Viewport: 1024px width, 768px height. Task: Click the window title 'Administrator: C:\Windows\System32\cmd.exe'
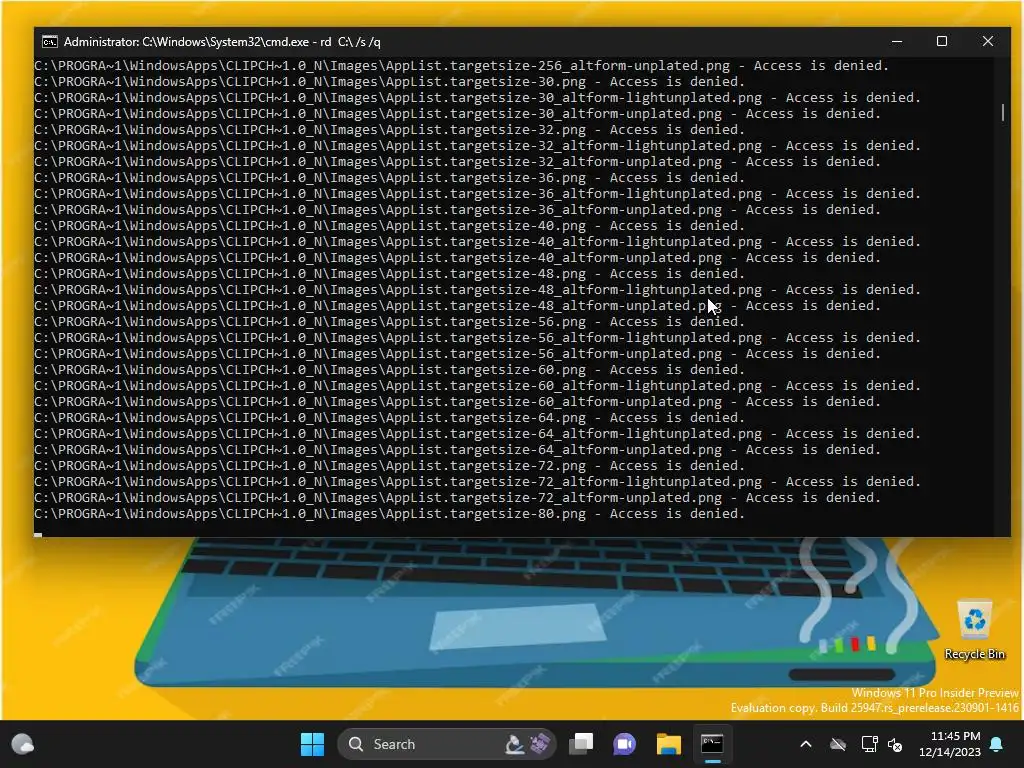pyautogui.click(x=186, y=42)
